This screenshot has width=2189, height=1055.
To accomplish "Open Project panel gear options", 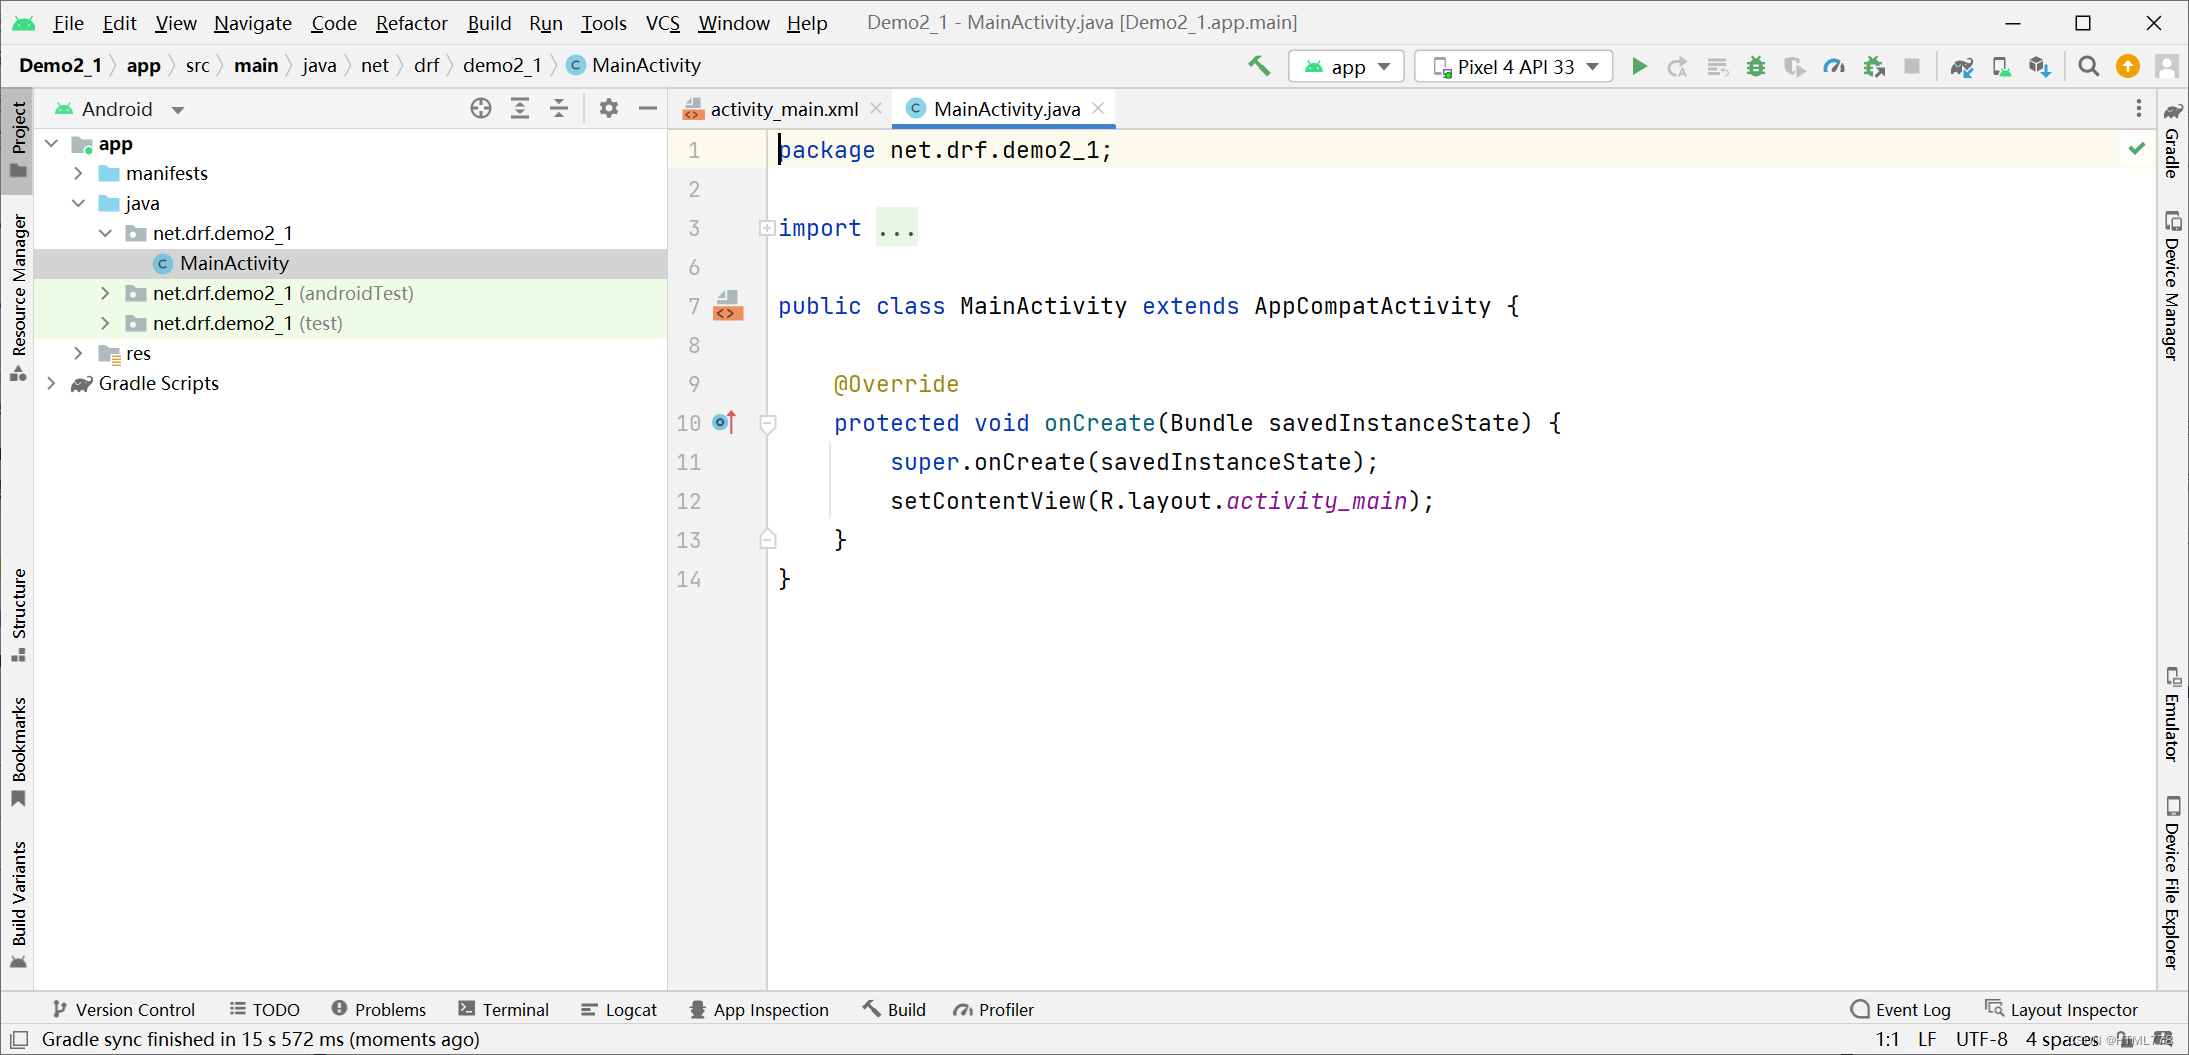I will click(x=609, y=108).
